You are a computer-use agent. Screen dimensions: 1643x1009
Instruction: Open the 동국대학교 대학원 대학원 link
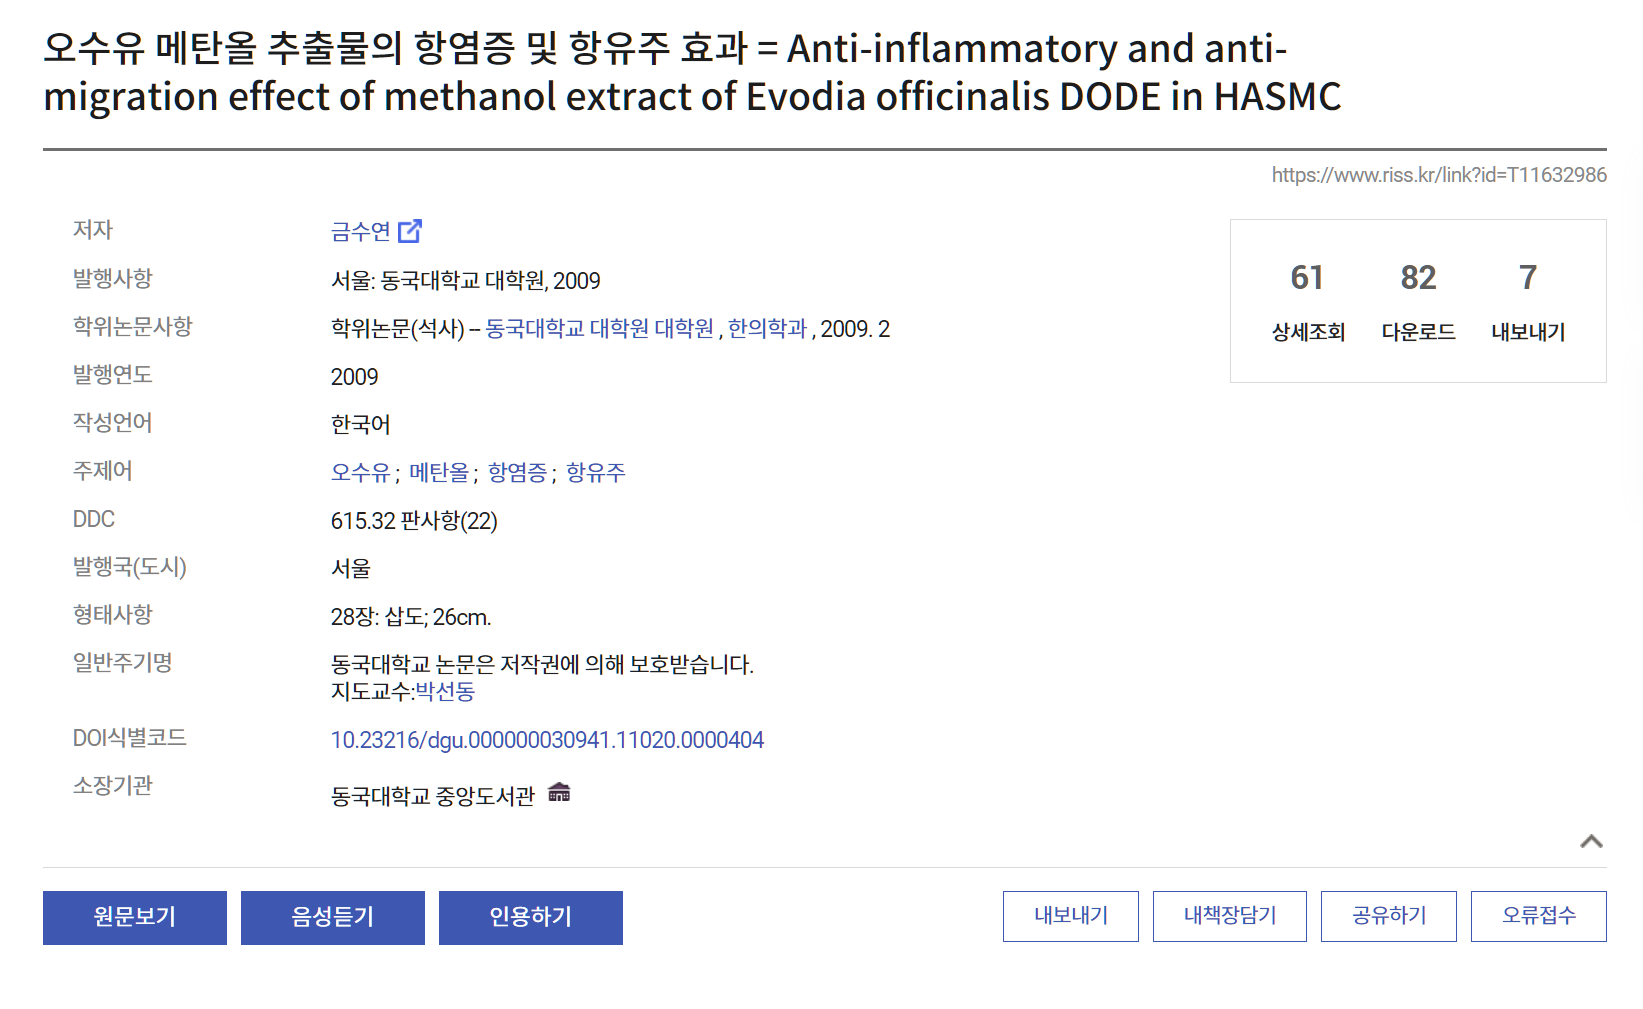[600, 329]
